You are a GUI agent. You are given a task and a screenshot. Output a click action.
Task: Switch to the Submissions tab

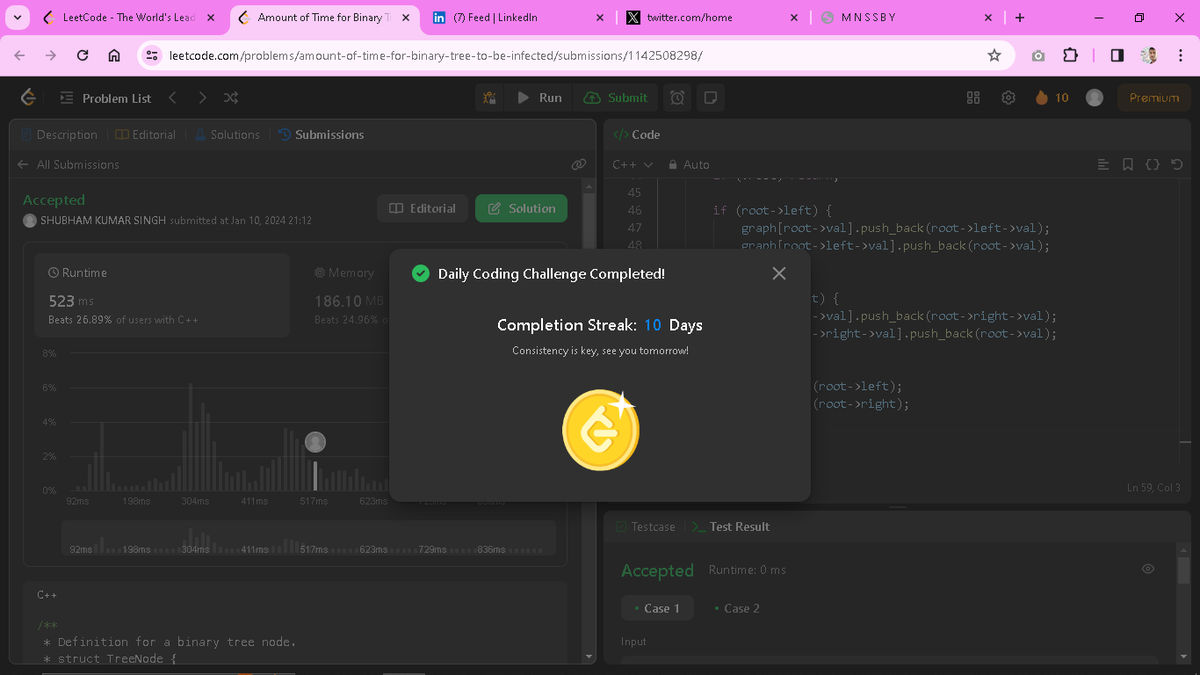click(321, 135)
